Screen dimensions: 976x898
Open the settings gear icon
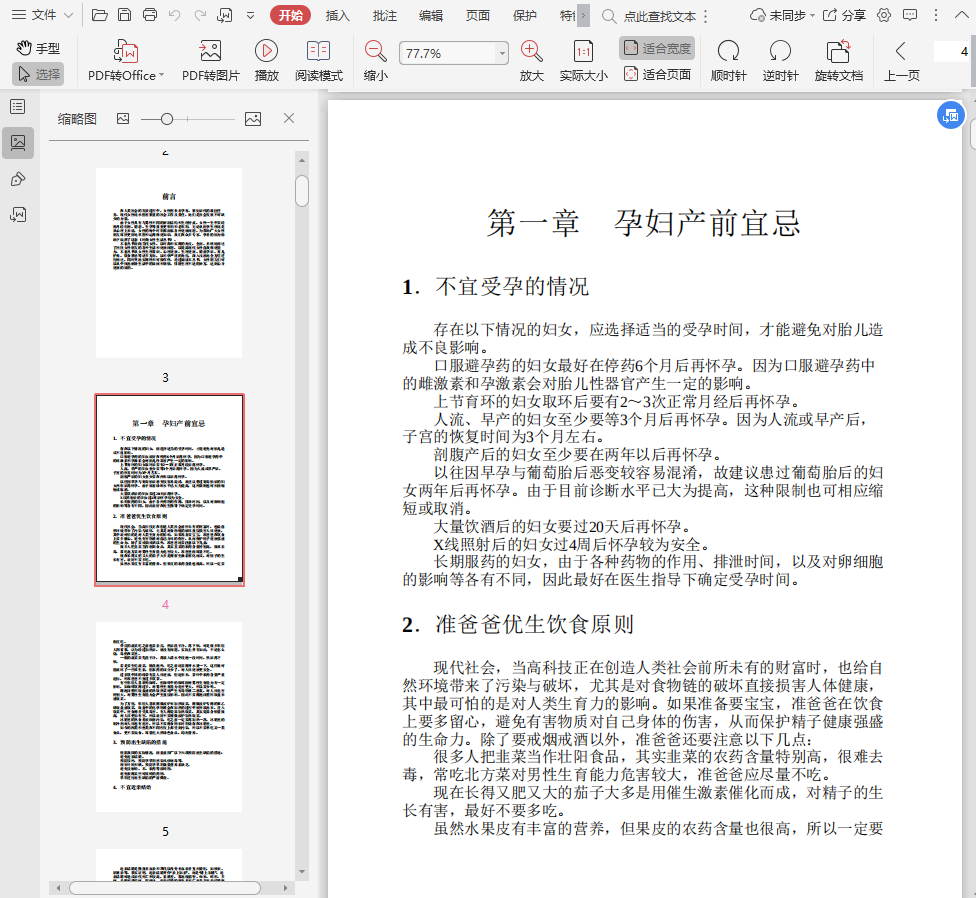[x=884, y=16]
